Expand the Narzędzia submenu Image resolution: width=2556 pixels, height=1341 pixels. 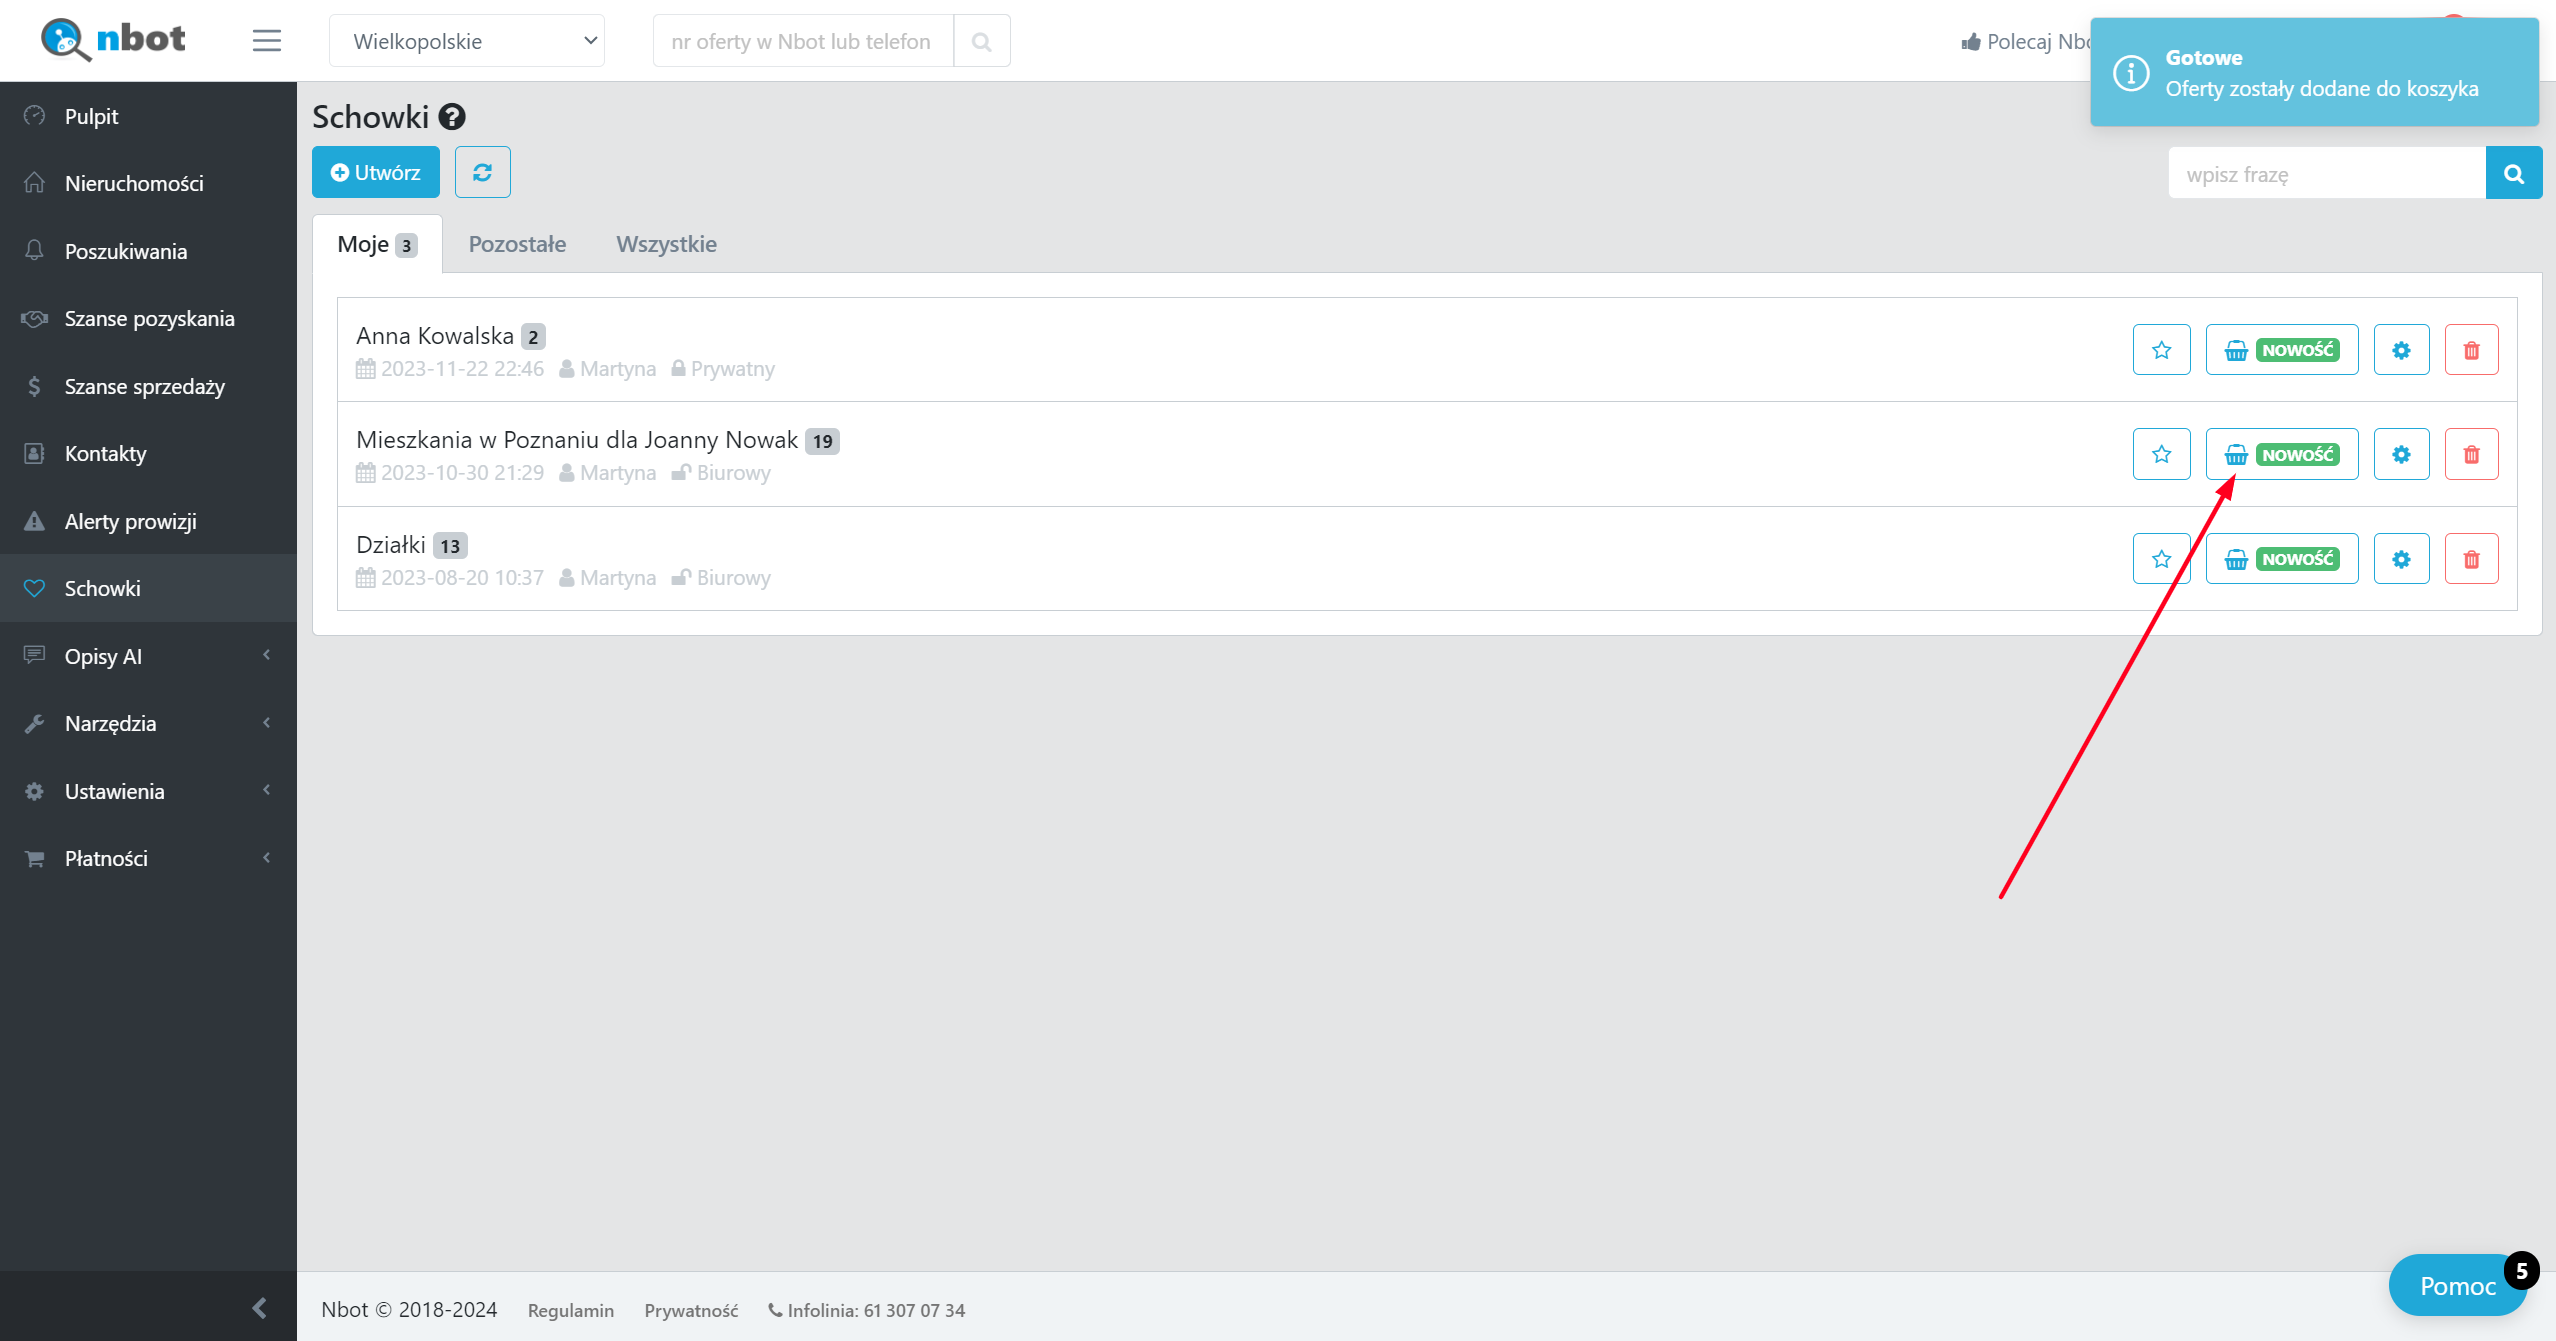pos(148,723)
